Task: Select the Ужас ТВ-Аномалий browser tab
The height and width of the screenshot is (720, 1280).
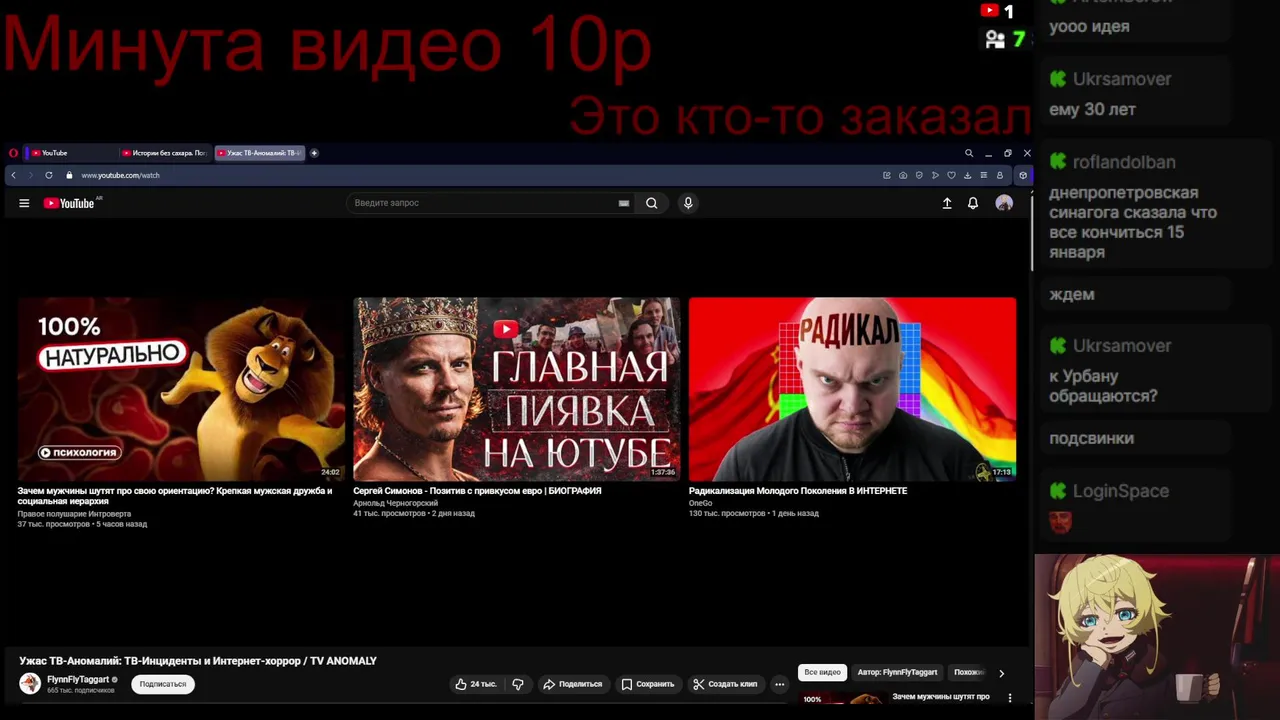Action: (259, 153)
